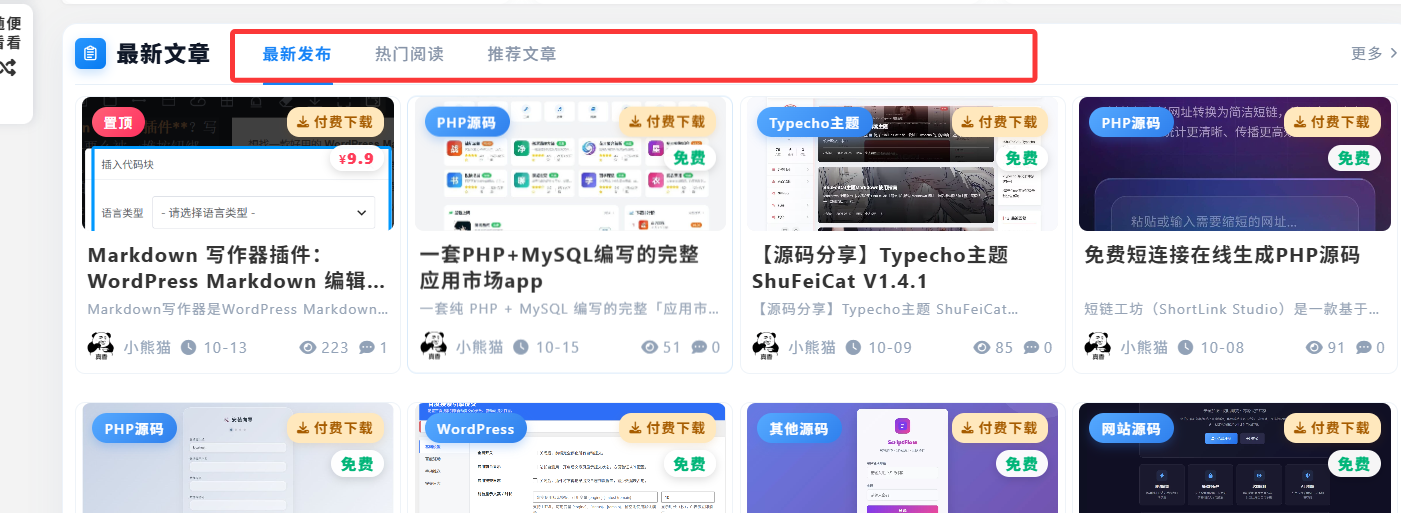Click the 免费 badge on the 网站源码 card

(1352, 464)
